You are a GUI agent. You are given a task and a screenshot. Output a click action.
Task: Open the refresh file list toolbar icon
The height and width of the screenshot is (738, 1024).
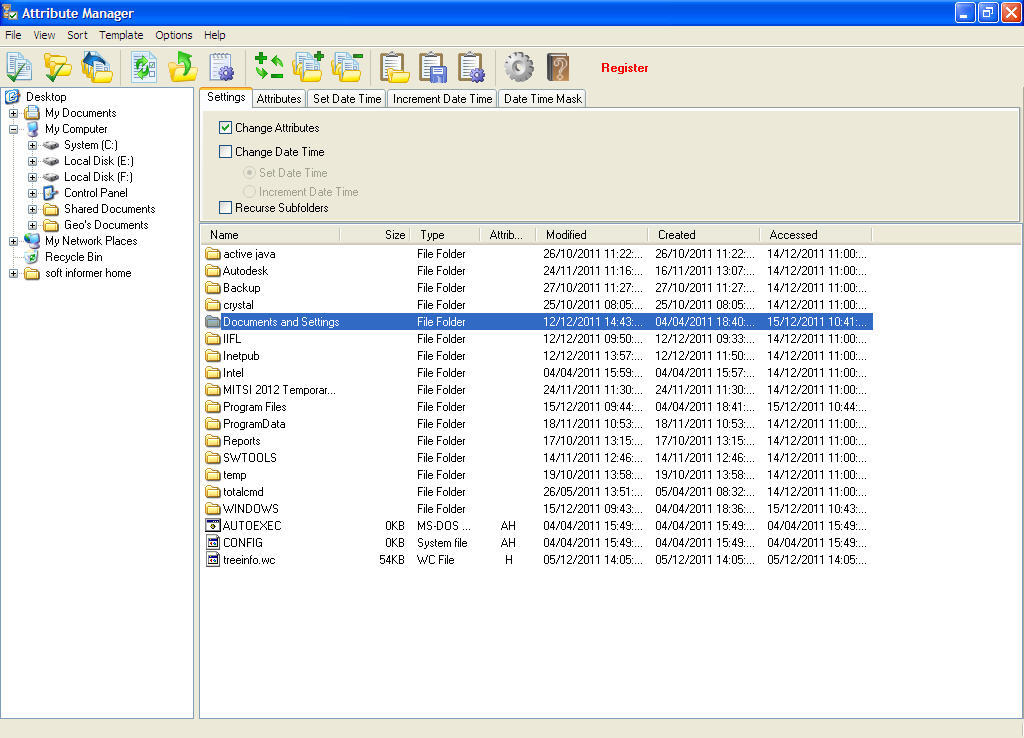coord(143,66)
